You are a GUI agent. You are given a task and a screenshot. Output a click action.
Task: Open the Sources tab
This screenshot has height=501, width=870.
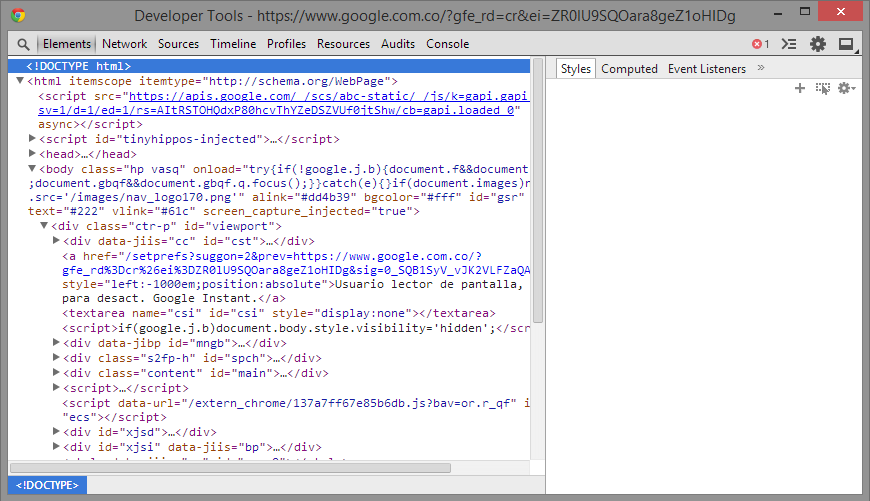click(x=178, y=44)
